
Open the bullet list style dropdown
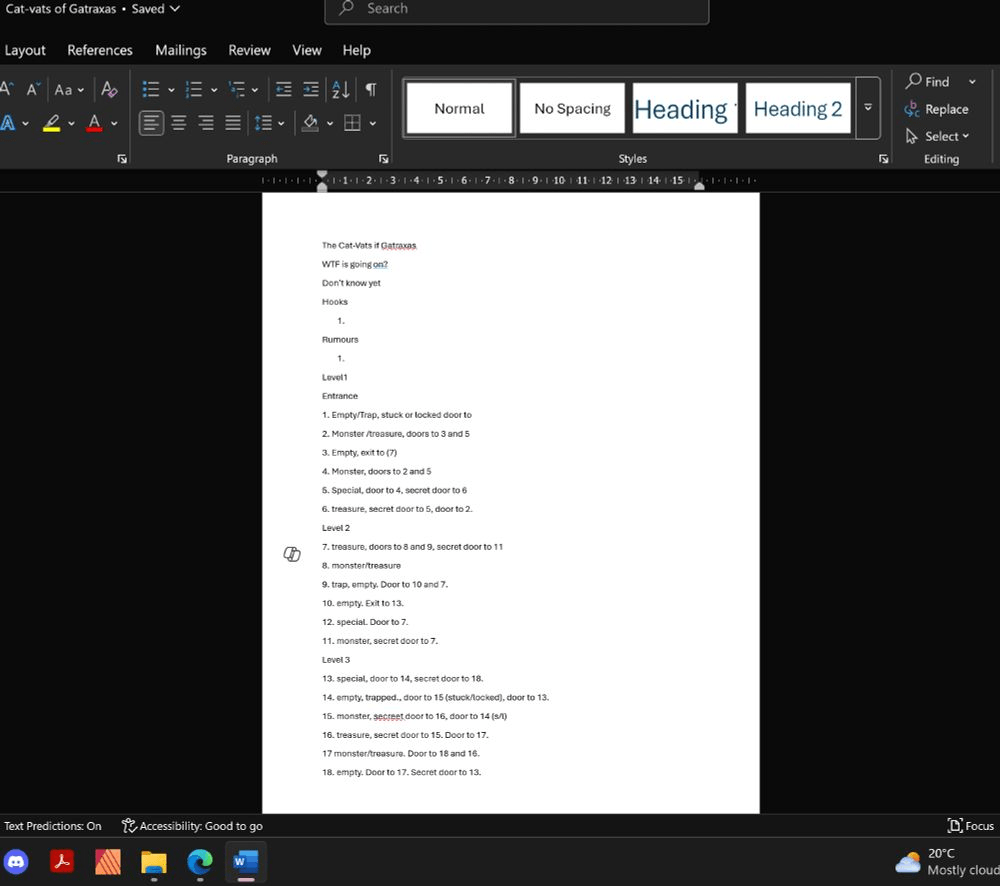[x=171, y=90]
